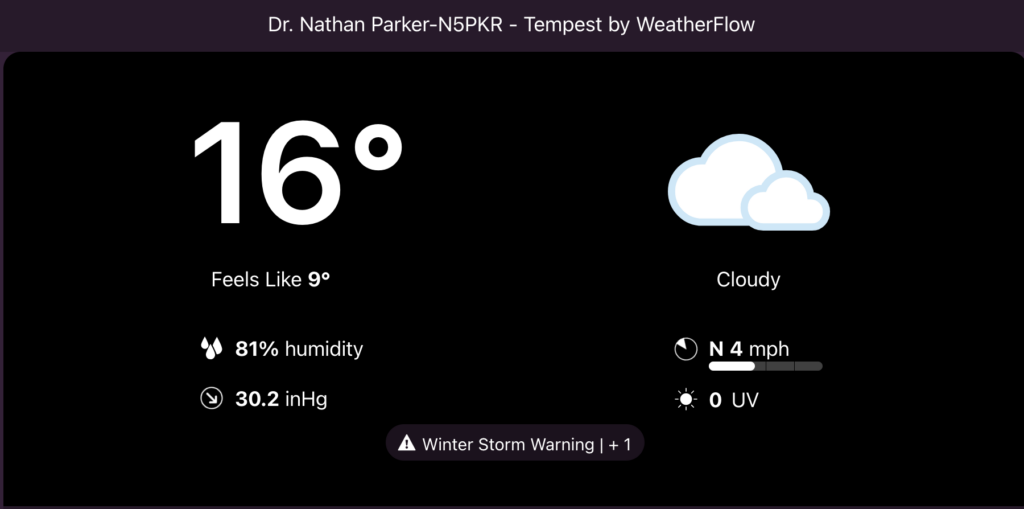Click the pressure trend arrow icon
Viewport: 1024px width, 509px height.
click(210, 399)
